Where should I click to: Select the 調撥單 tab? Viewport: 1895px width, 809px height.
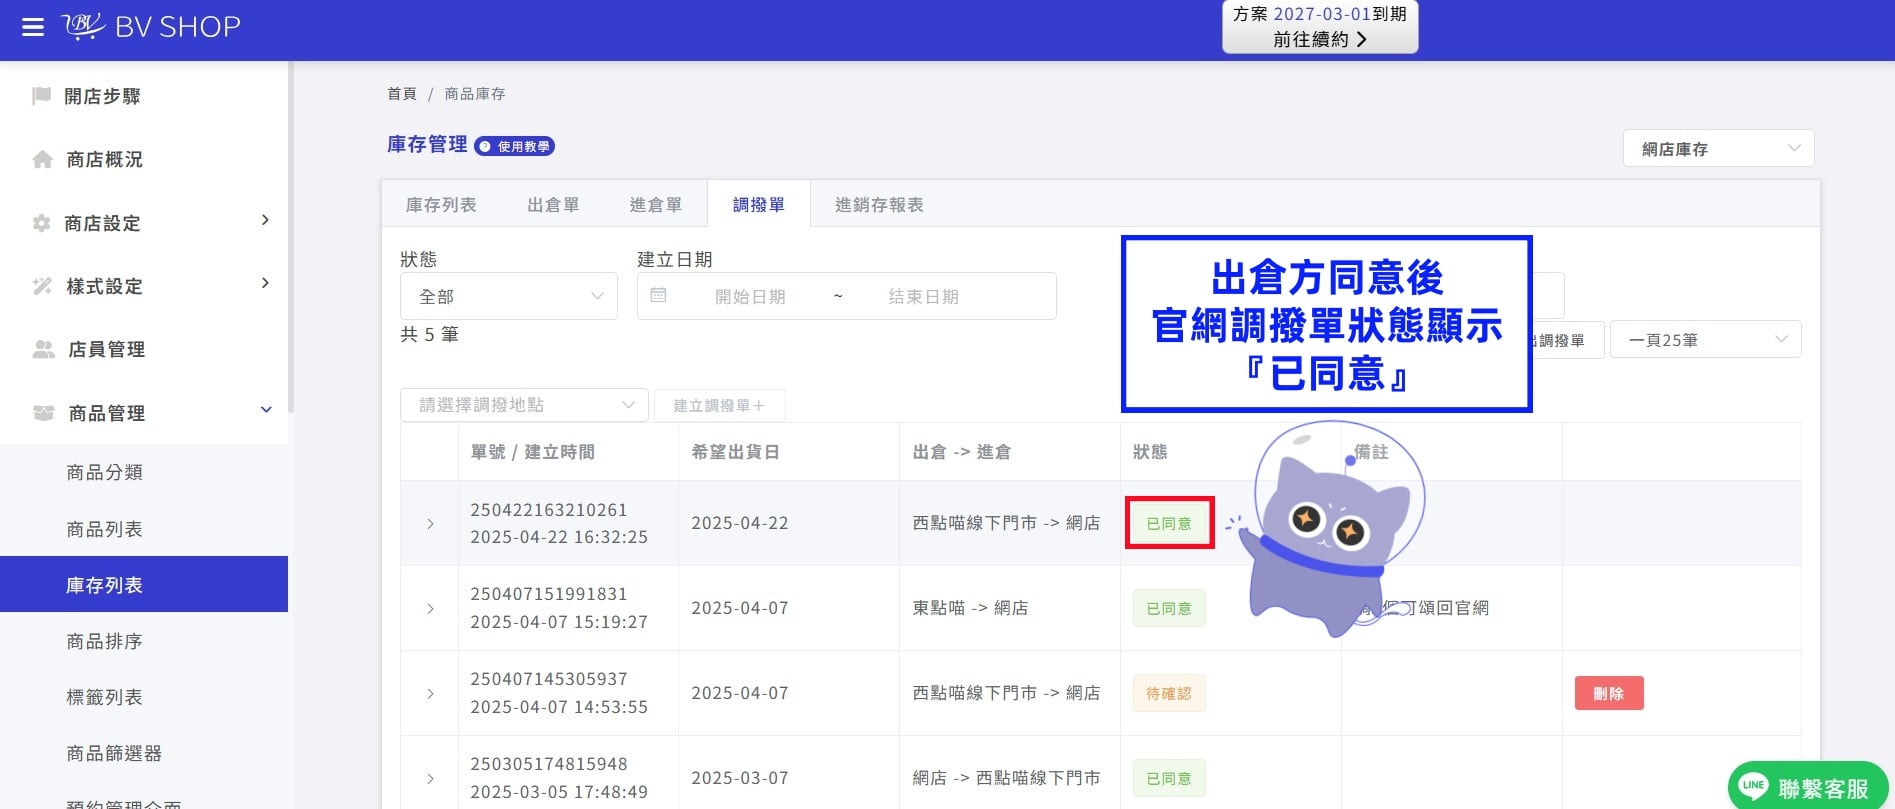[758, 205]
